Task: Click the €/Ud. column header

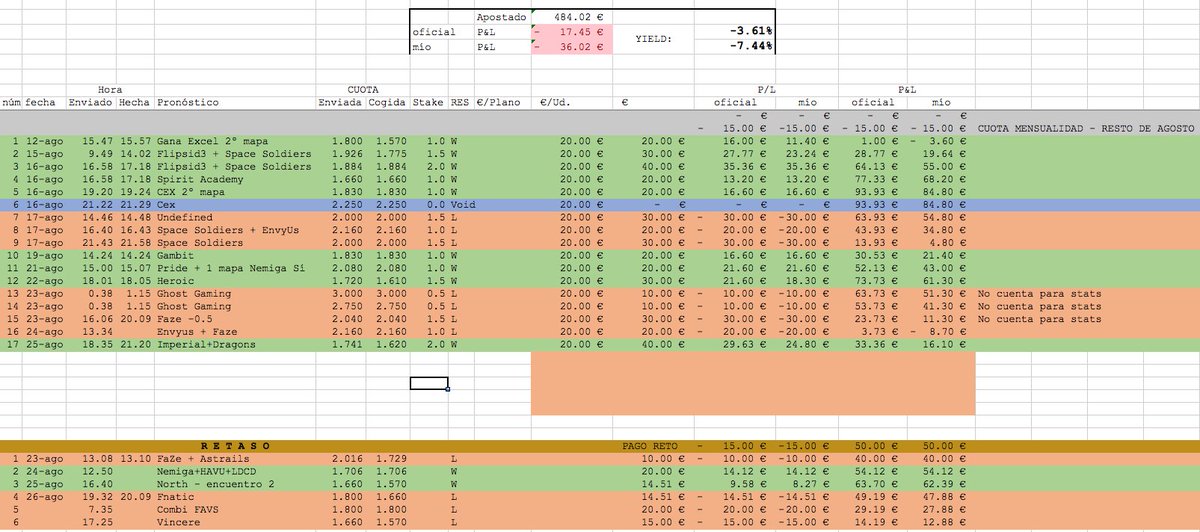Action: click(557, 102)
